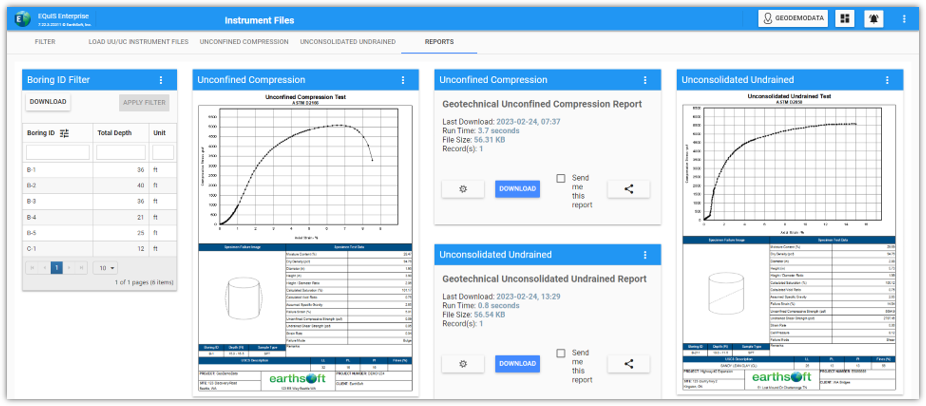926x406 pixels.
Task: Go to first page in Boring grid pager
Action: click(32, 268)
